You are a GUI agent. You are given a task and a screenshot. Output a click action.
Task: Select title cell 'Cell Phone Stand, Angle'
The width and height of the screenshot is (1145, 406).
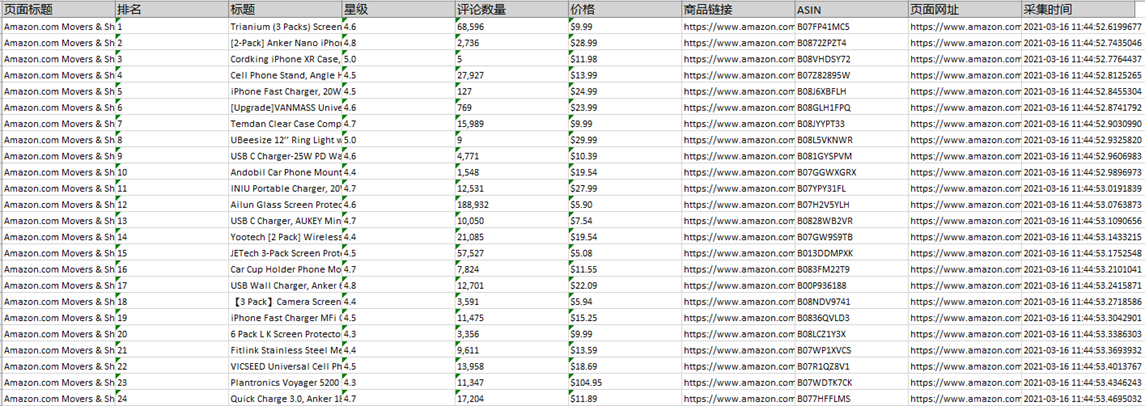coord(285,75)
